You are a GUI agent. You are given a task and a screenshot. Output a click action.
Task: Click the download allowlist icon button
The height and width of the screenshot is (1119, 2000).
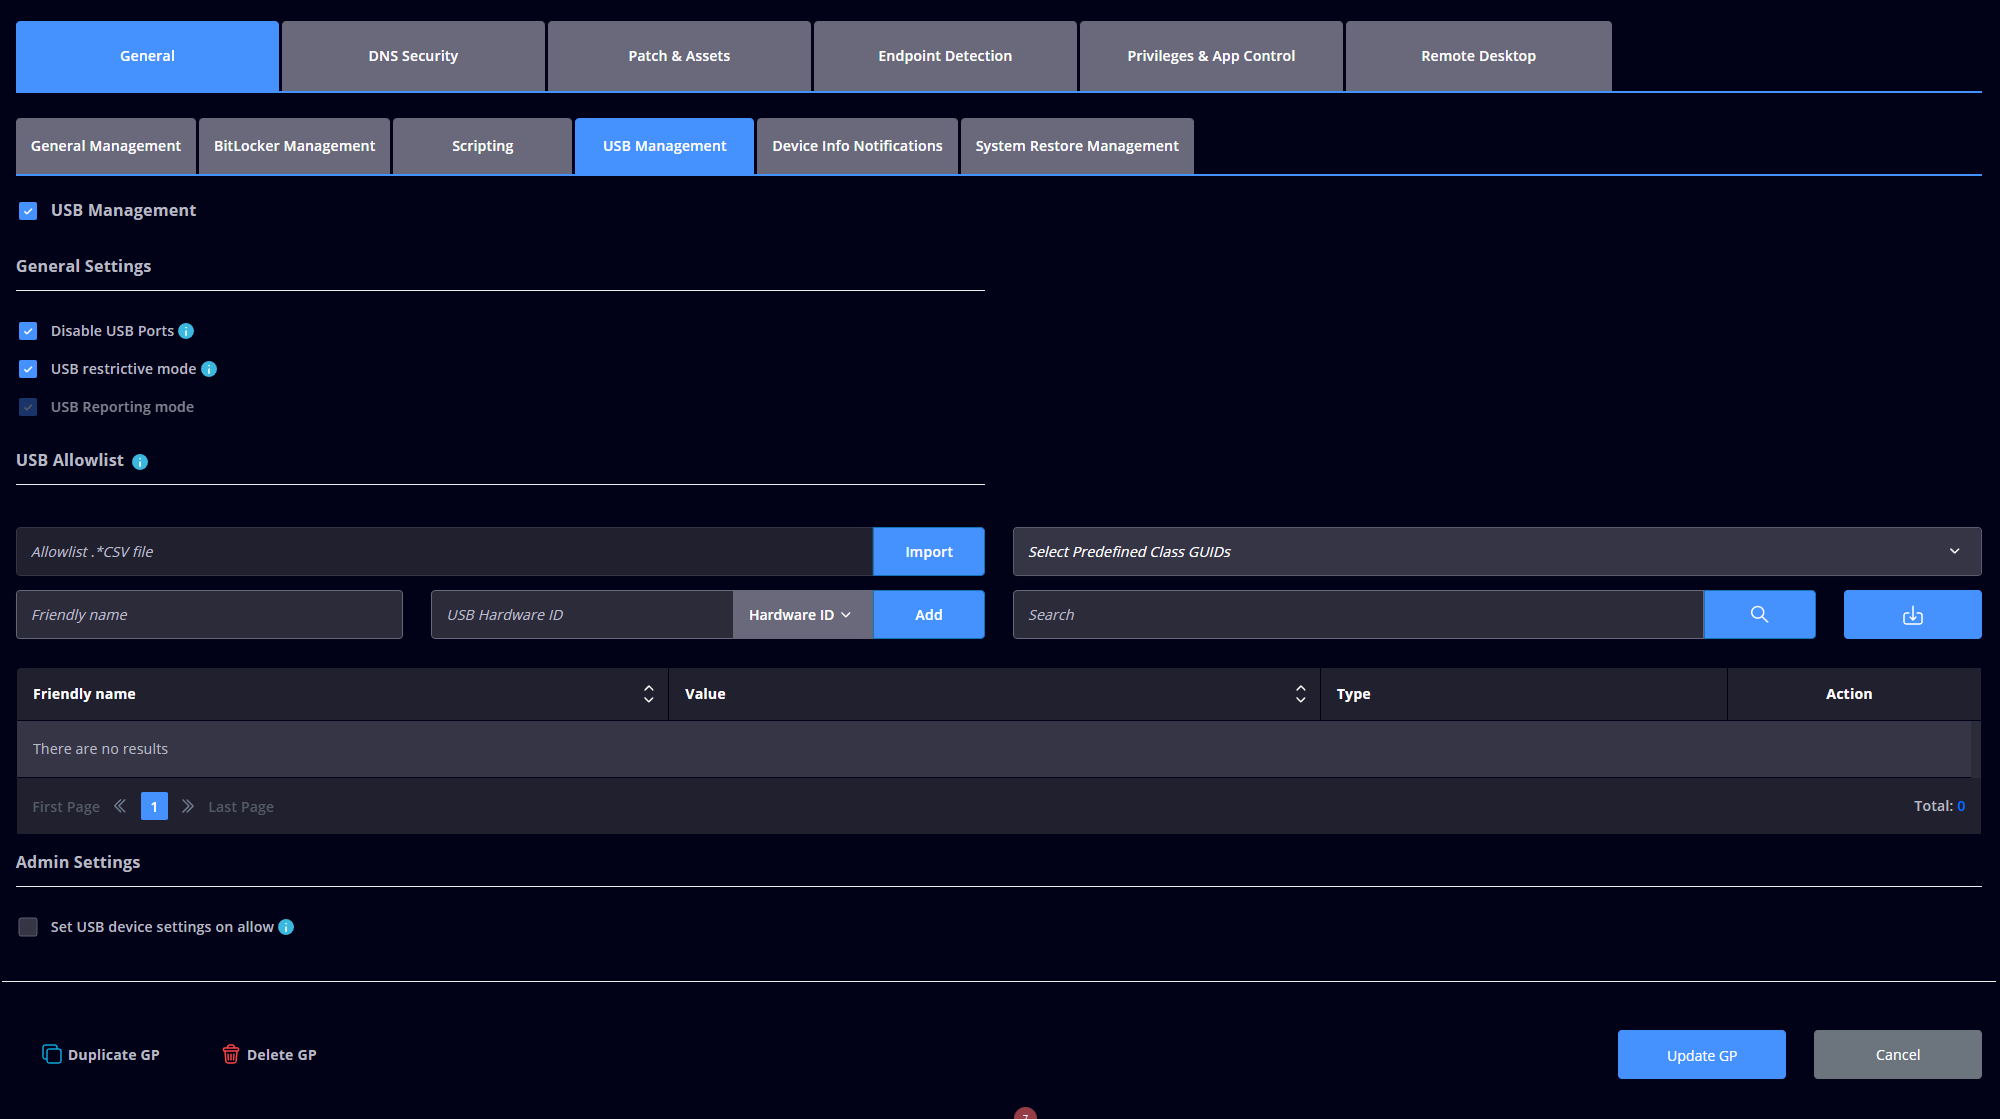click(1912, 614)
